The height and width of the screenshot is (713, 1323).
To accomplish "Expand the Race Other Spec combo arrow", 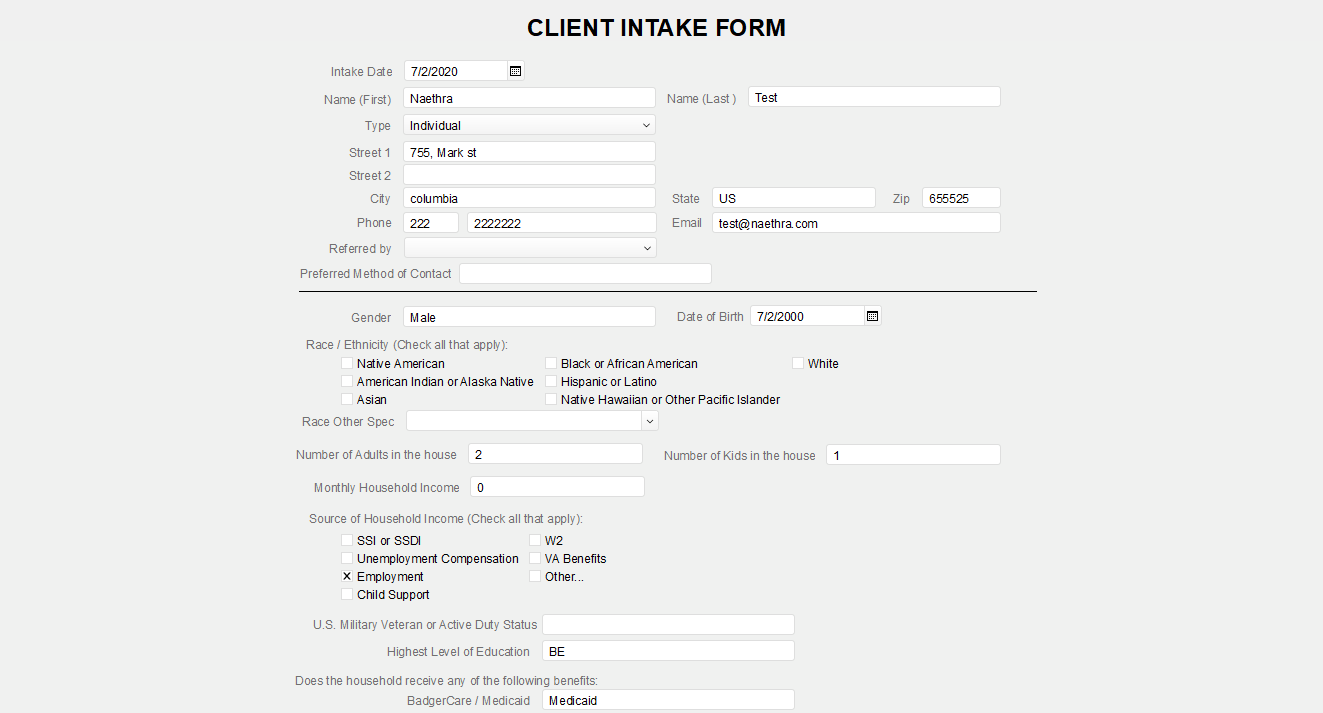I will (x=650, y=421).
